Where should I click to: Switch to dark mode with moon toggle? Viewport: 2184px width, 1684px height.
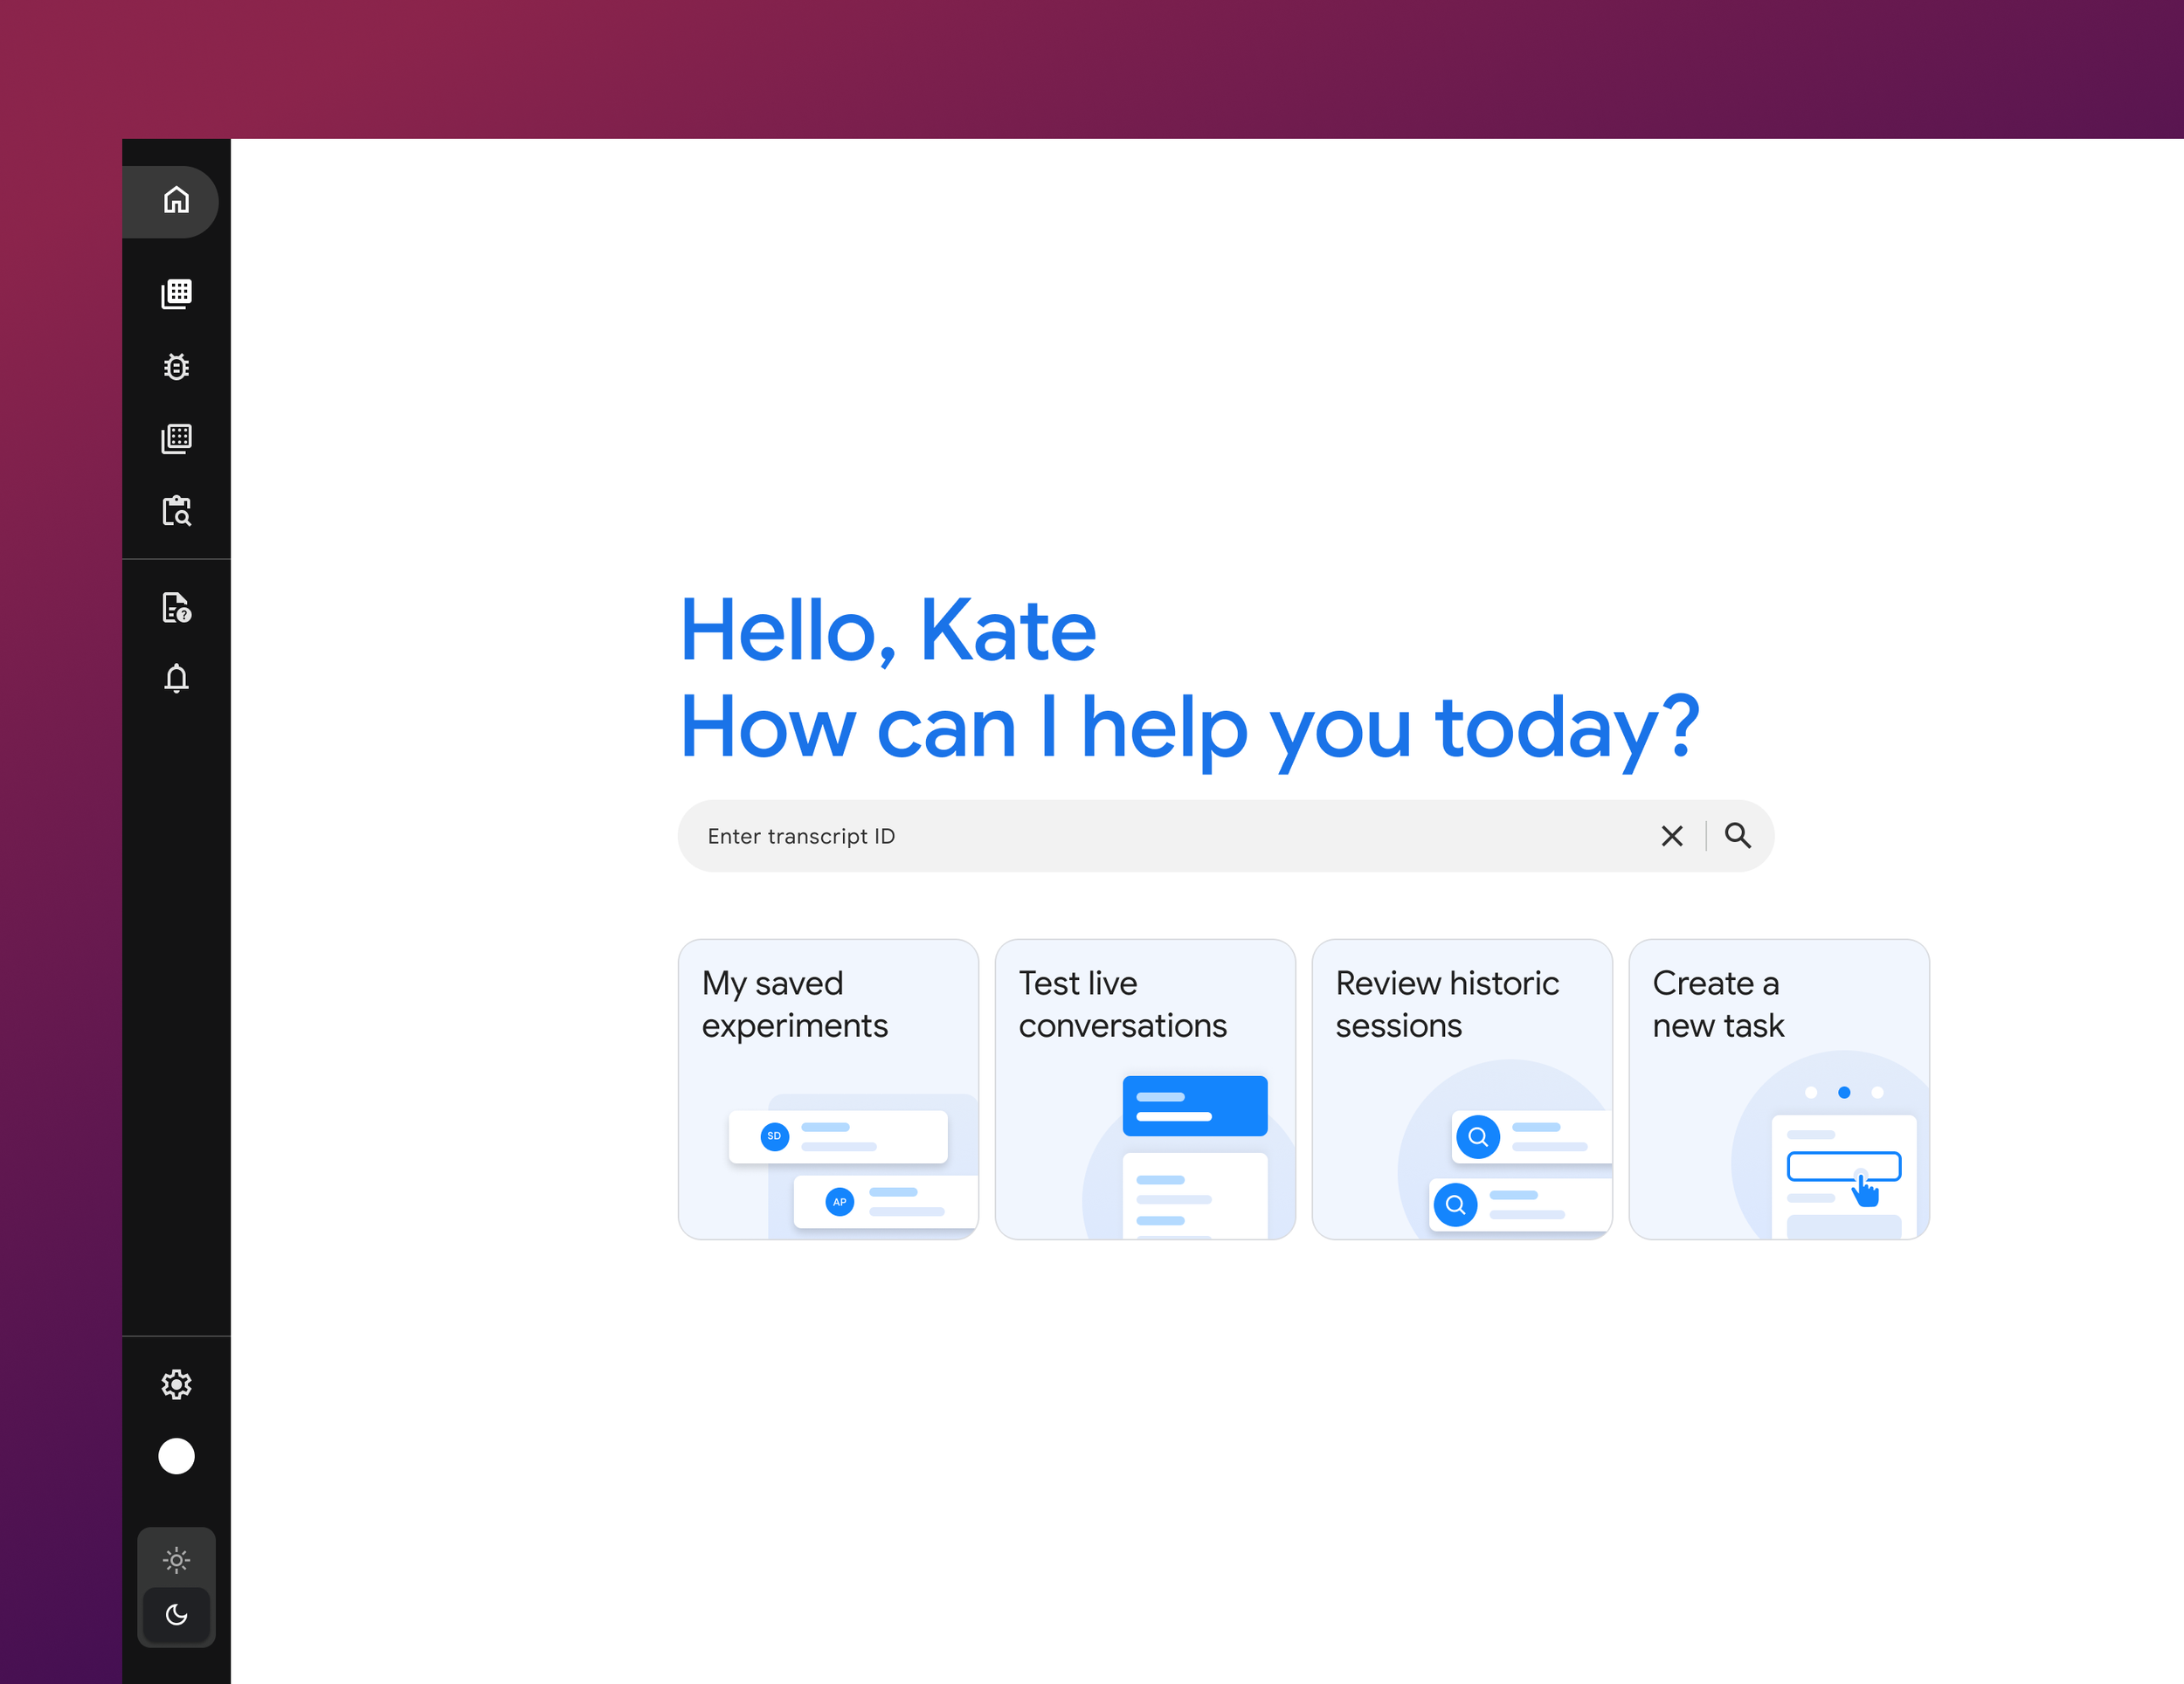tap(176, 1614)
